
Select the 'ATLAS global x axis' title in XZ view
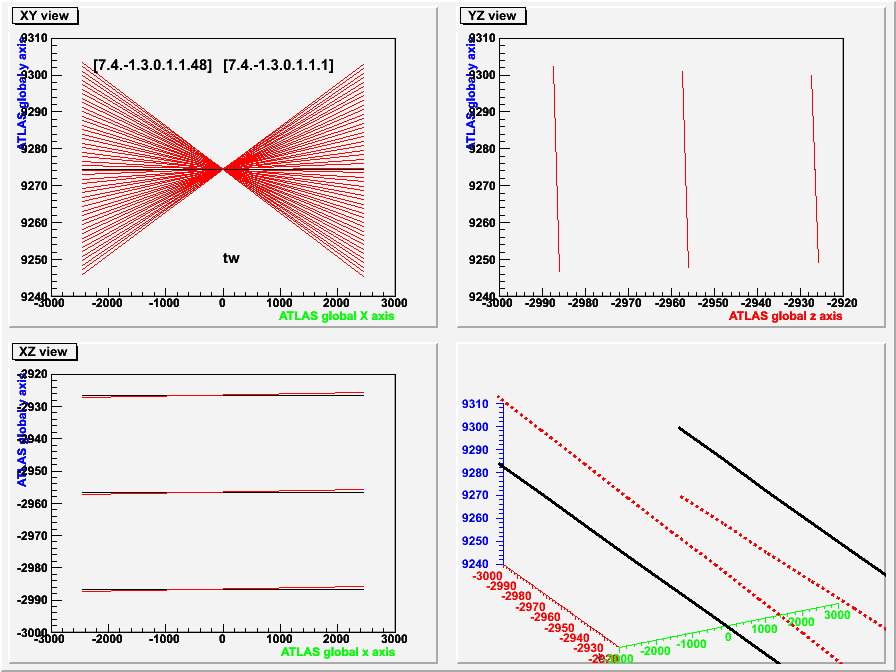pos(337,652)
